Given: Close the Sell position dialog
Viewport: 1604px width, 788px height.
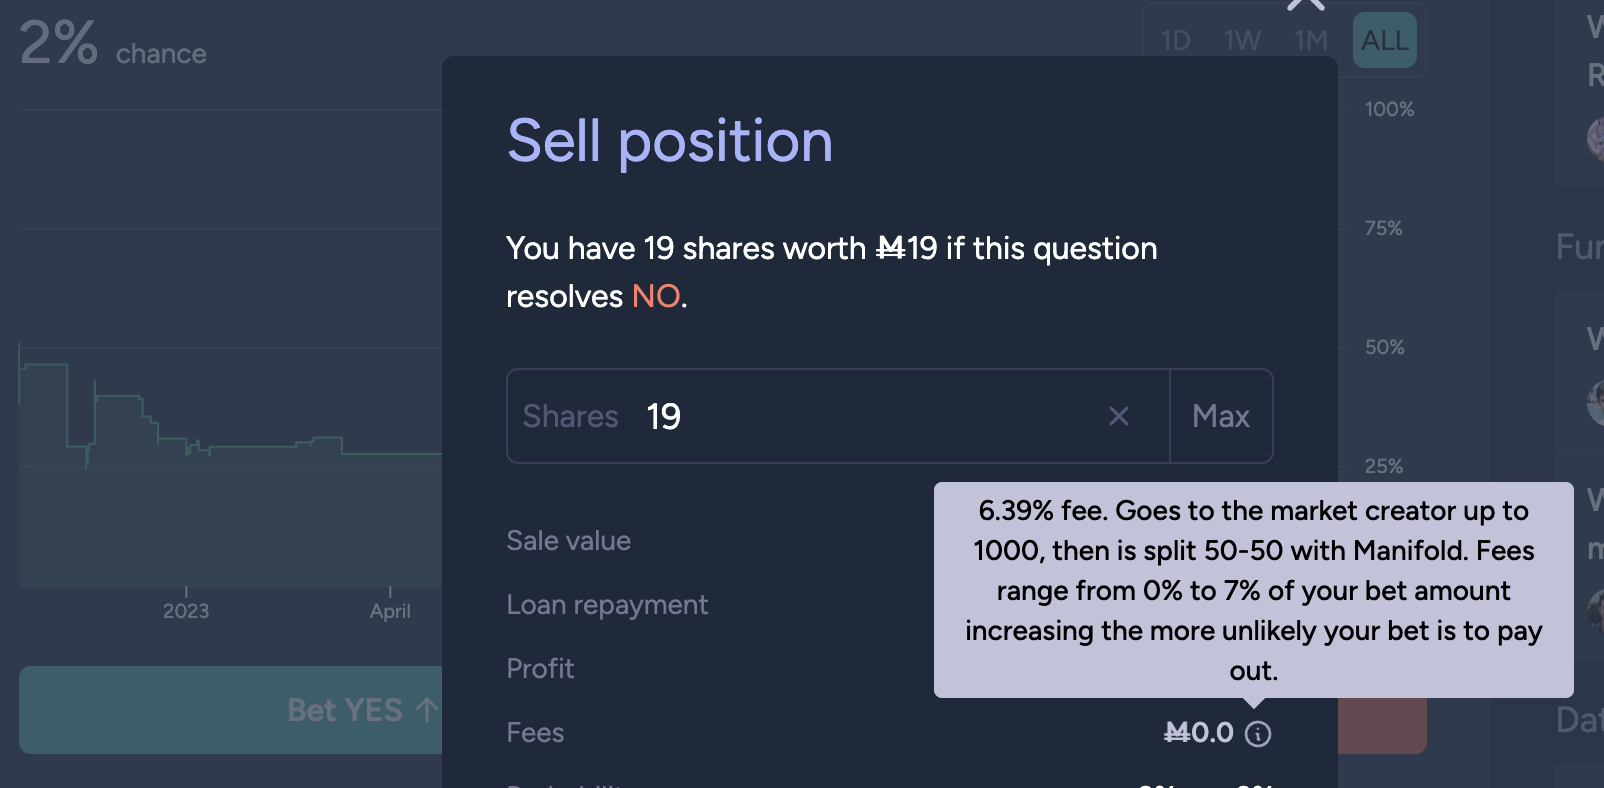Looking at the screenshot, I should 1305,3.
